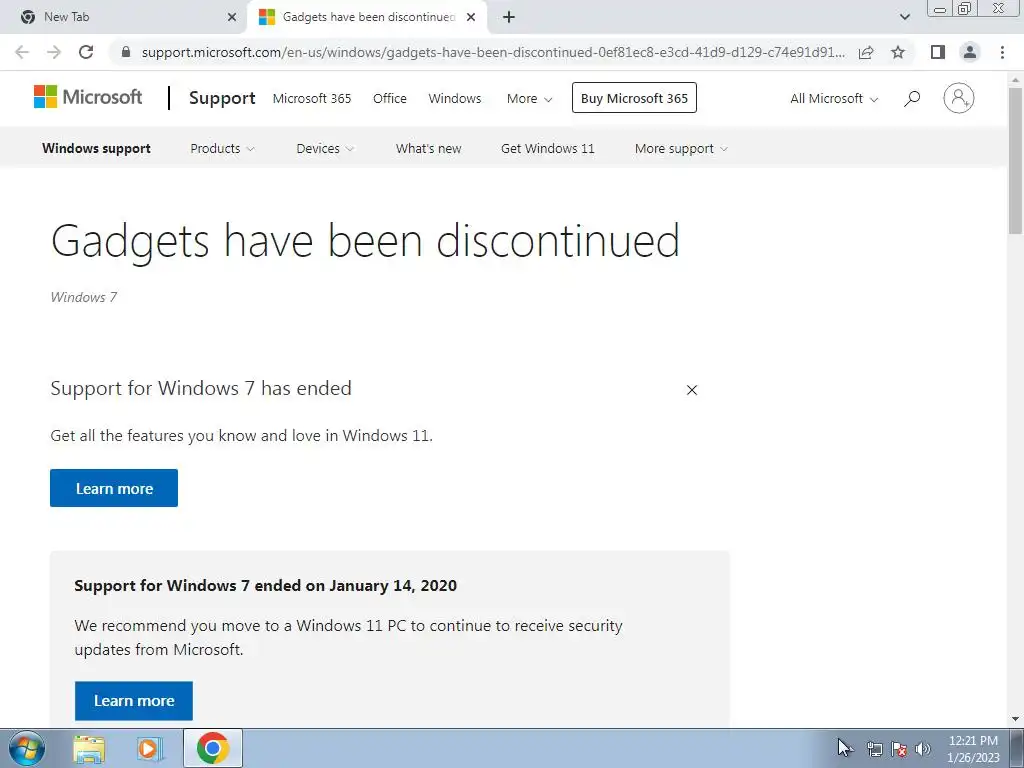The width and height of the screenshot is (1024, 768).
Task: Close the New Tab tab
Action: pyautogui.click(x=232, y=17)
